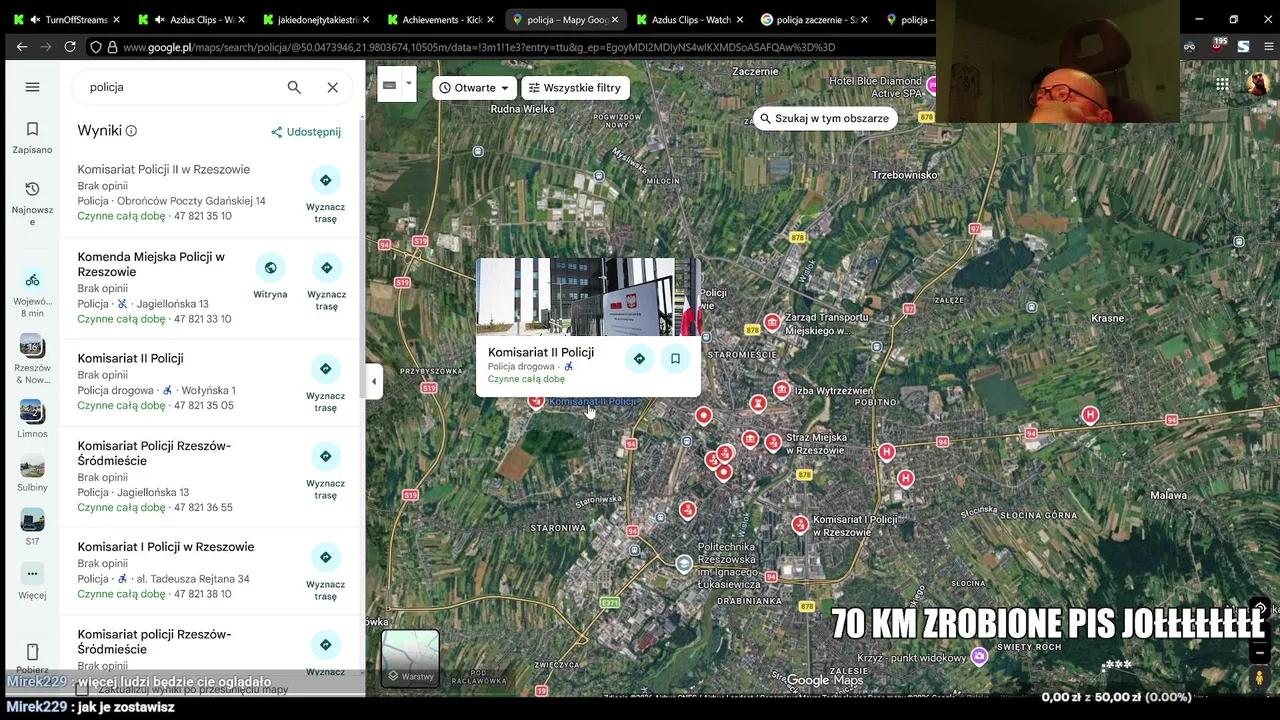Open the extension showing the 195 badge
1280x720 pixels.
pyautogui.click(x=1217, y=46)
